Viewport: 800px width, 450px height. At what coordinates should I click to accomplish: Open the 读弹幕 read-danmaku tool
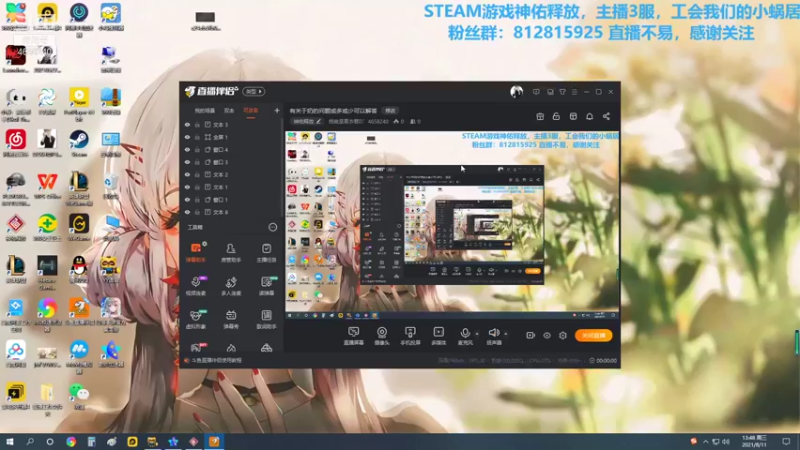[x=266, y=286]
